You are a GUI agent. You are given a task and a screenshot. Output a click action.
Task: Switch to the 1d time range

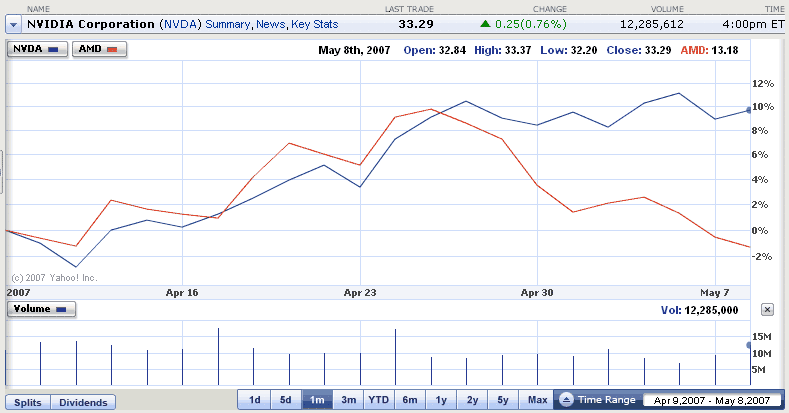tap(255, 400)
